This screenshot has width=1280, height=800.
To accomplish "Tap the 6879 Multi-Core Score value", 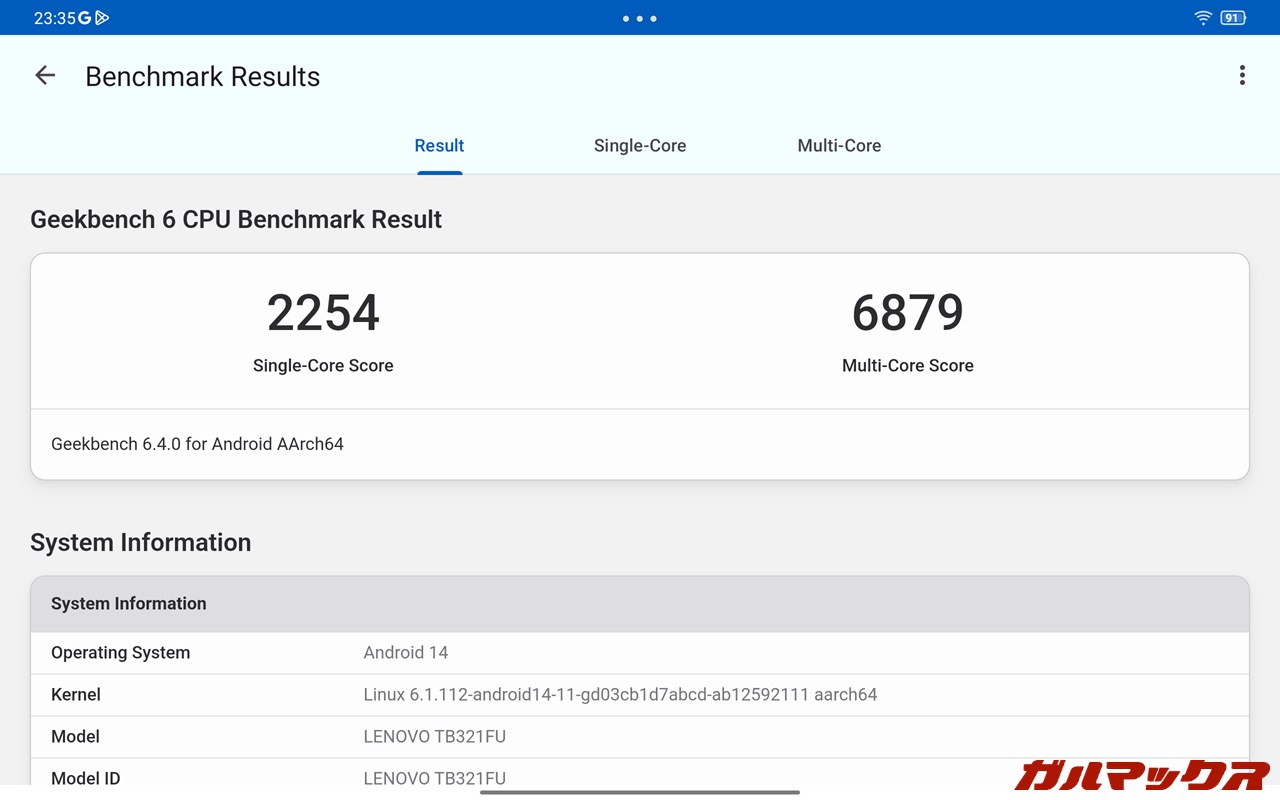I will (x=907, y=313).
